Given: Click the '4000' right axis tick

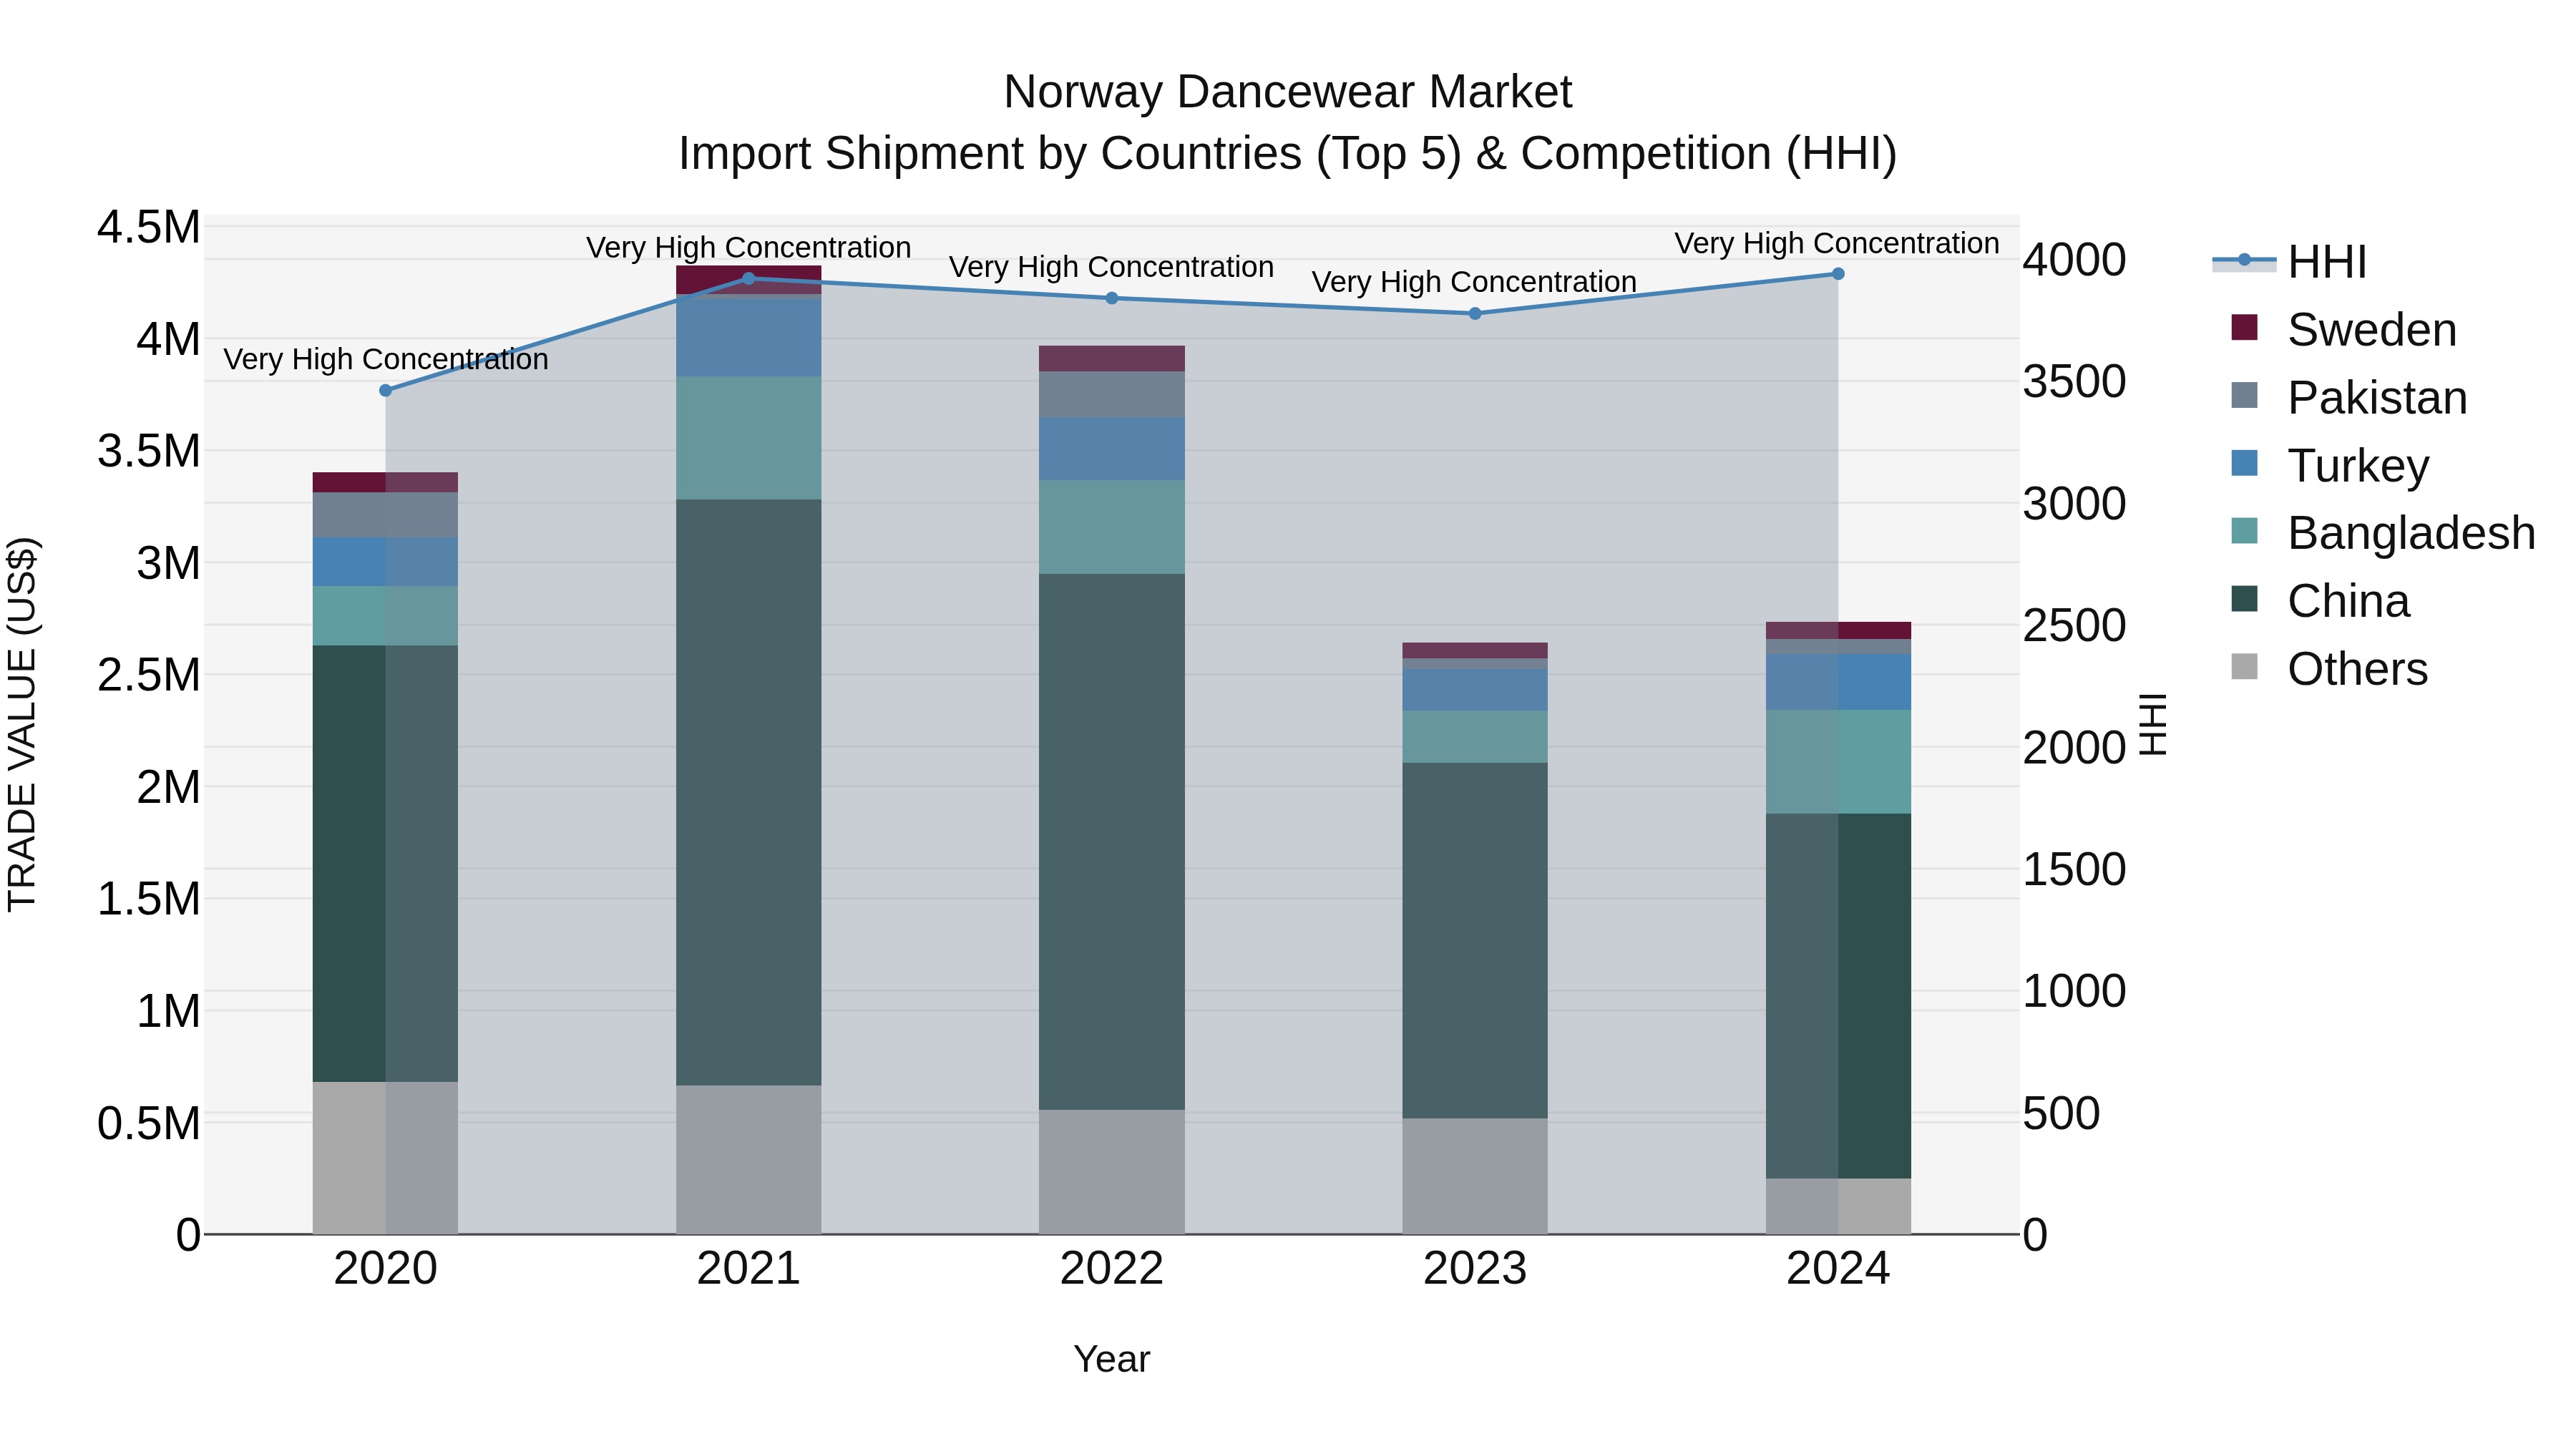Looking at the screenshot, I should click(x=2075, y=260).
